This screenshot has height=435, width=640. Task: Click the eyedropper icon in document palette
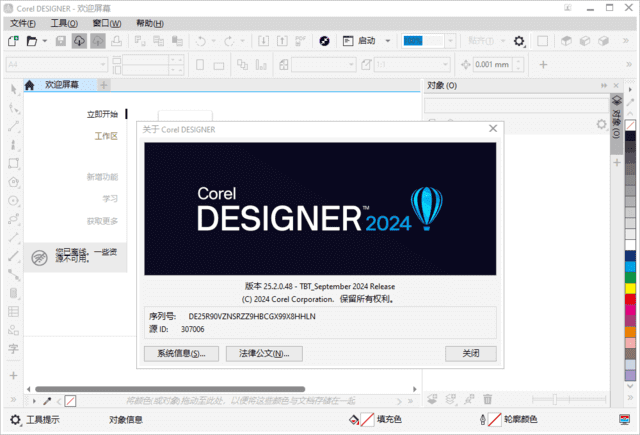coord(47,401)
